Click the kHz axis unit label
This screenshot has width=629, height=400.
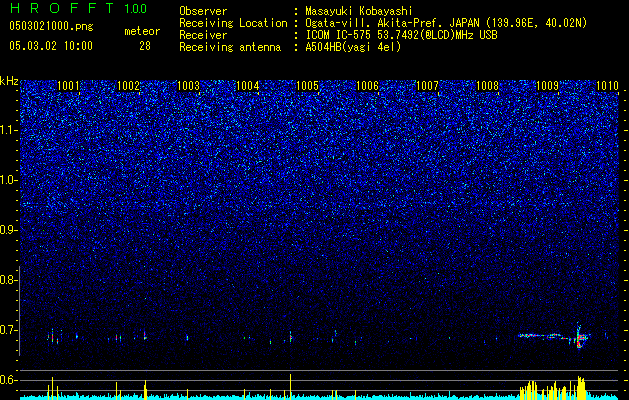click(x=9, y=81)
